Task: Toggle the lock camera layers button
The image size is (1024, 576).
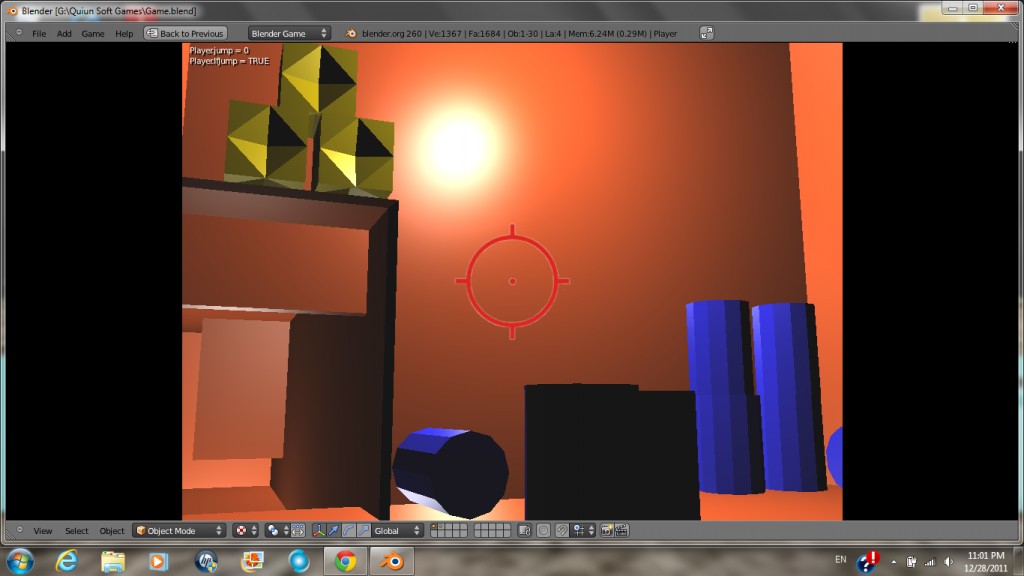Action: [522, 530]
